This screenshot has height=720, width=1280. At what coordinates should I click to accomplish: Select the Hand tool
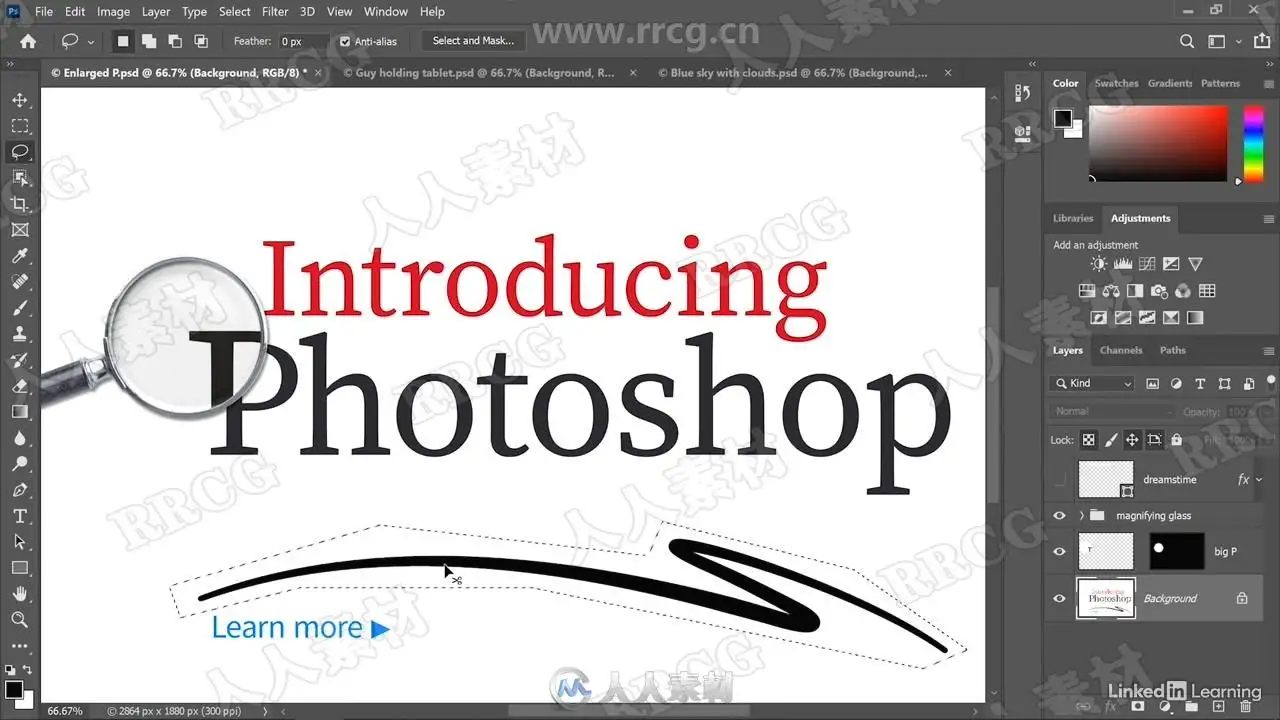click(x=19, y=594)
